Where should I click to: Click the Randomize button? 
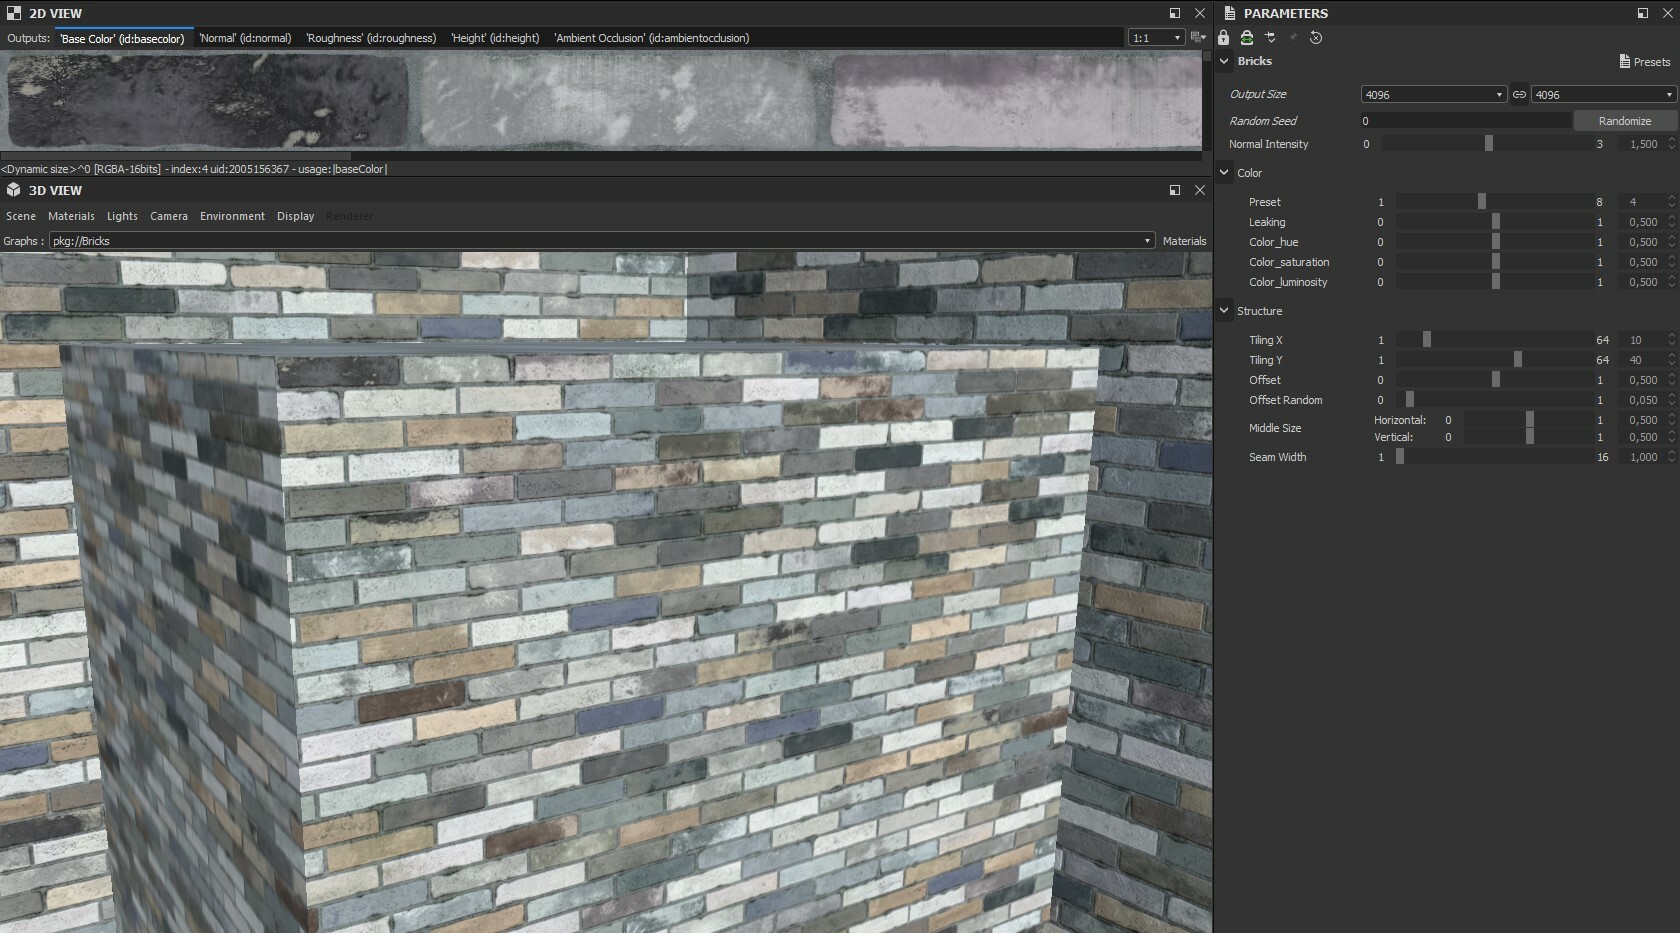(1622, 120)
